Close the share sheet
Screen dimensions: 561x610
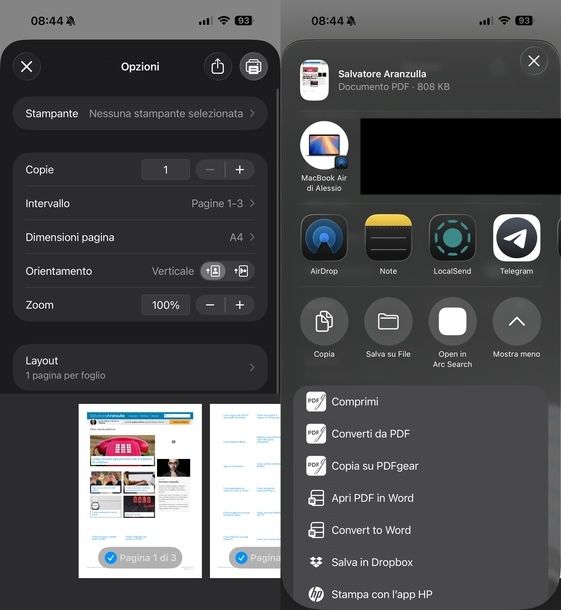point(534,61)
